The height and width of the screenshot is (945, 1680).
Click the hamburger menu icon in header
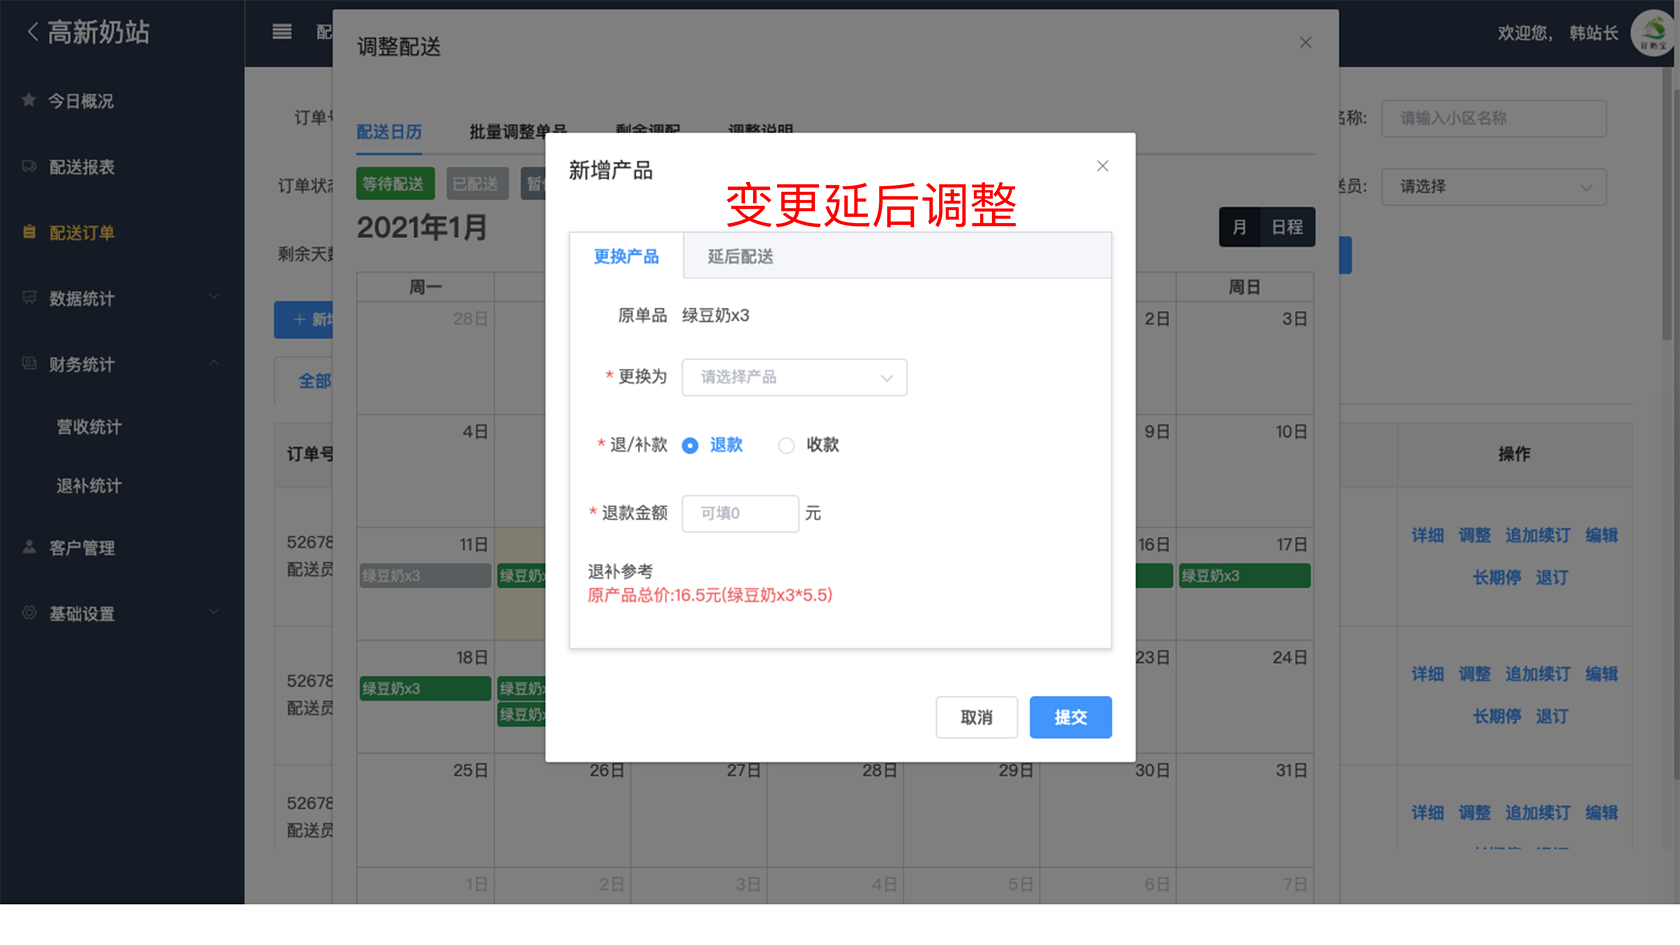pyautogui.click(x=282, y=32)
